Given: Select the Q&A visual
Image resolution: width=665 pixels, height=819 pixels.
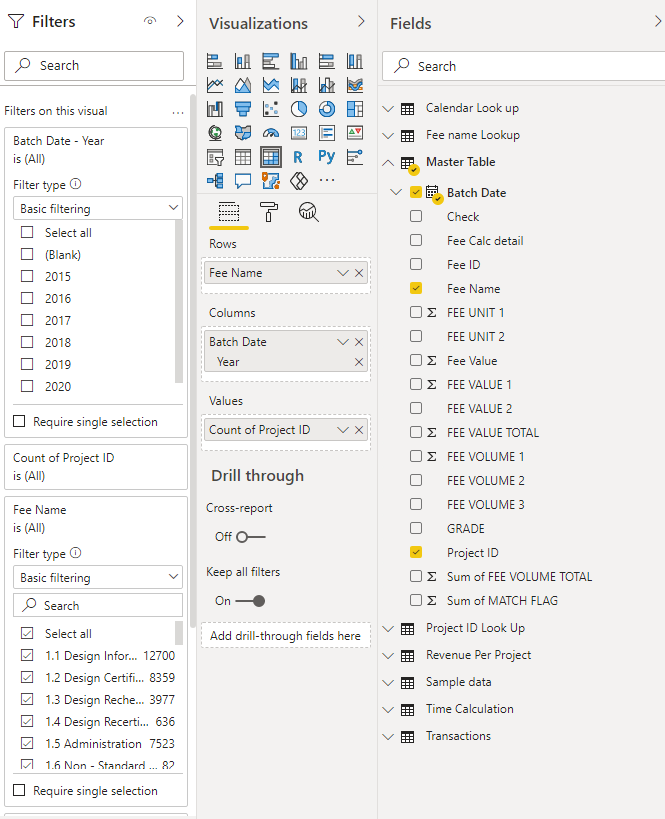Looking at the screenshot, I should (242, 181).
